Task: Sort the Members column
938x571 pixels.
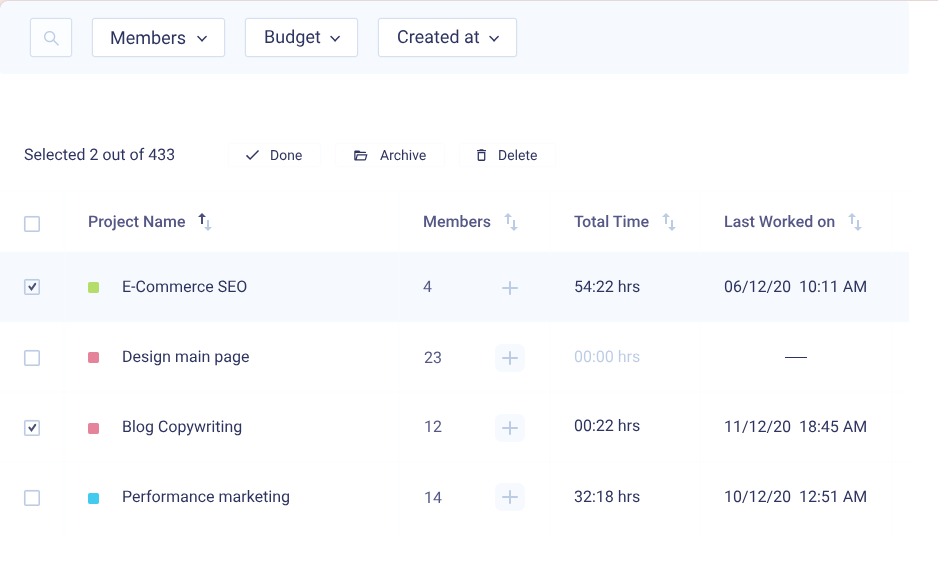Action: point(510,222)
